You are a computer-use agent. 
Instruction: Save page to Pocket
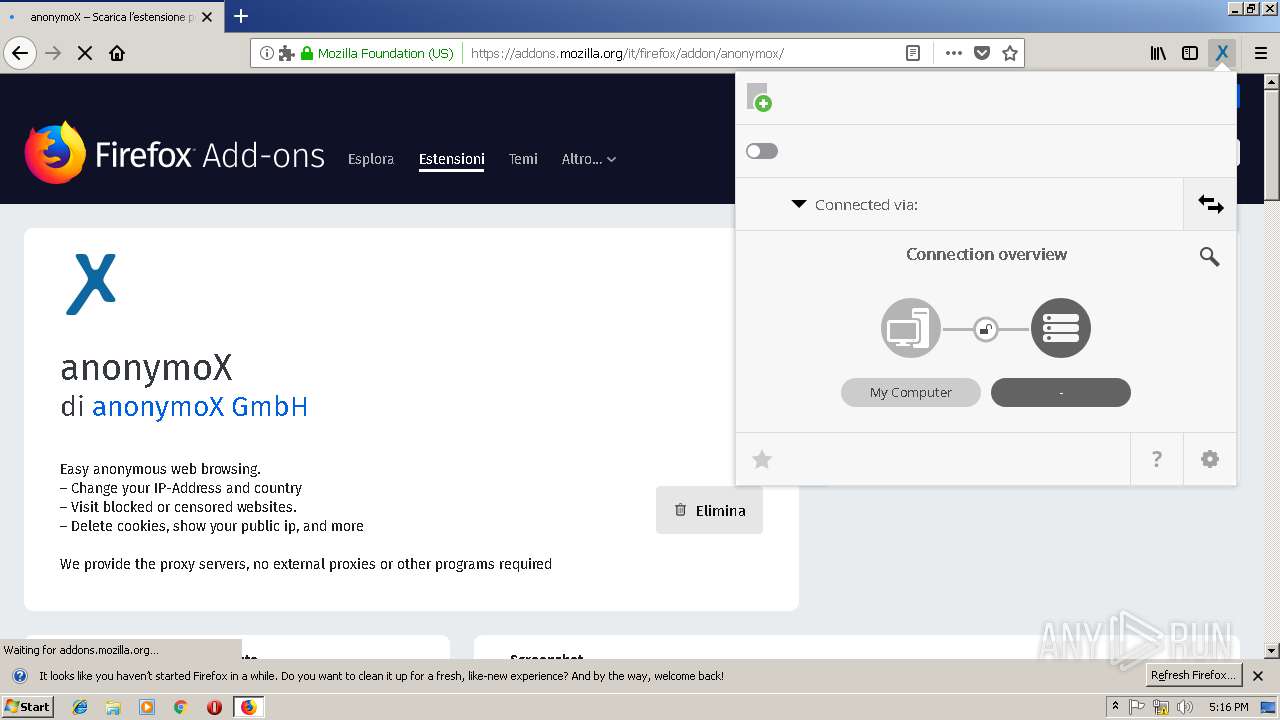pyautogui.click(x=982, y=53)
